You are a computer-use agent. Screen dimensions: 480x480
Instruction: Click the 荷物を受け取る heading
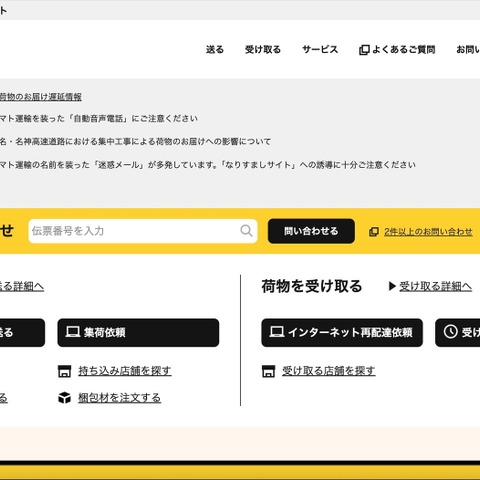[x=312, y=286]
